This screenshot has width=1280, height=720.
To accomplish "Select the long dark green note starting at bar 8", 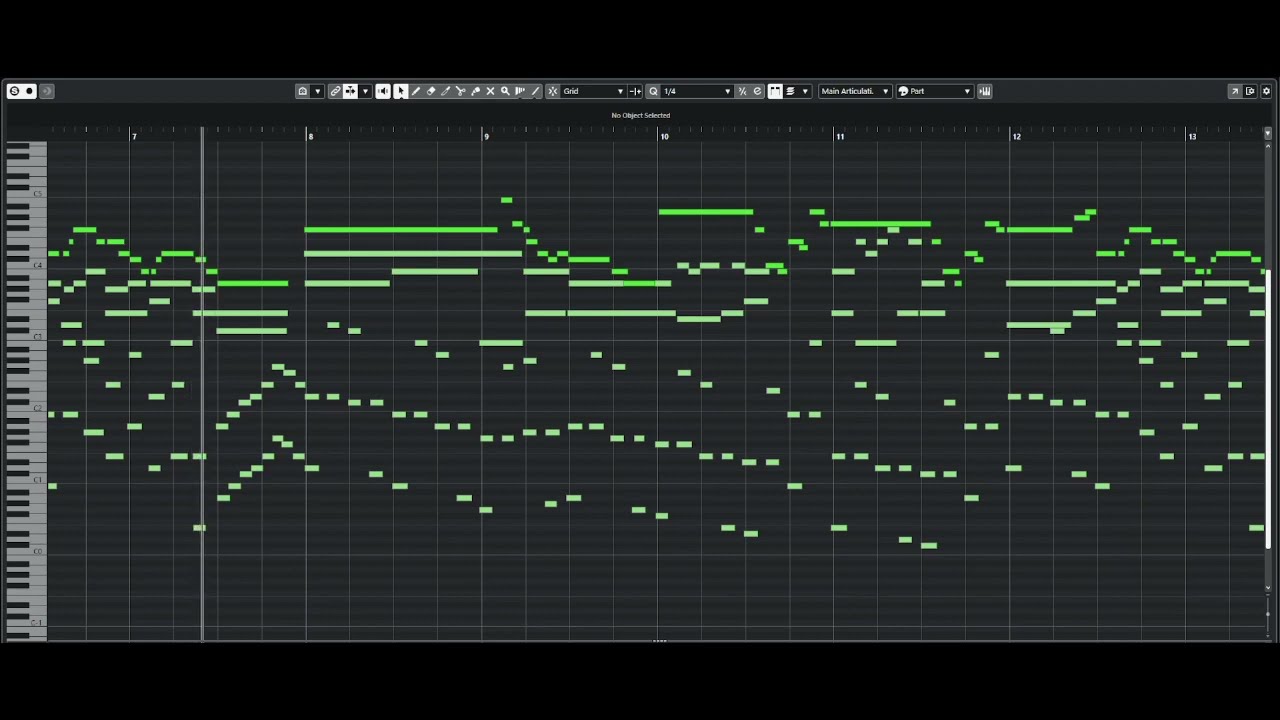I will tap(400, 230).
